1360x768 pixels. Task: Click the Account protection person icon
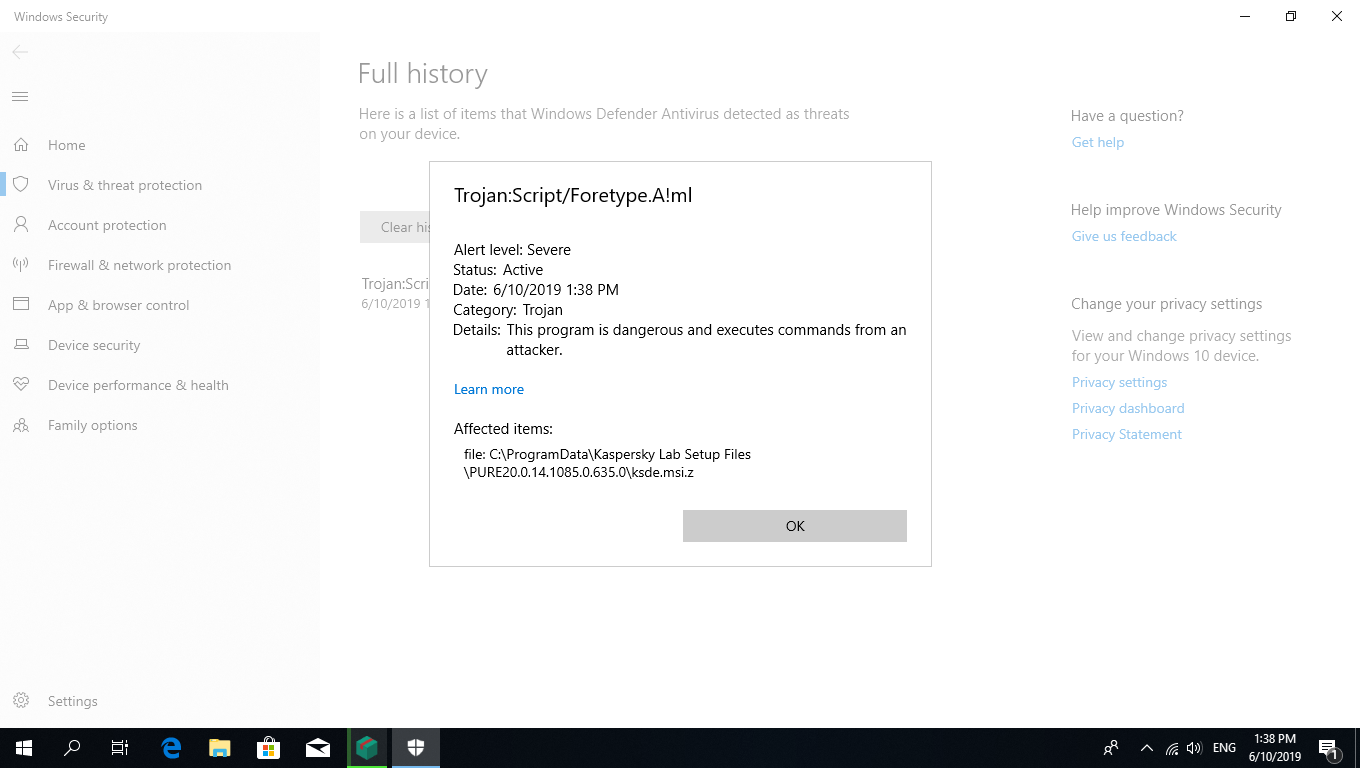click(21, 225)
